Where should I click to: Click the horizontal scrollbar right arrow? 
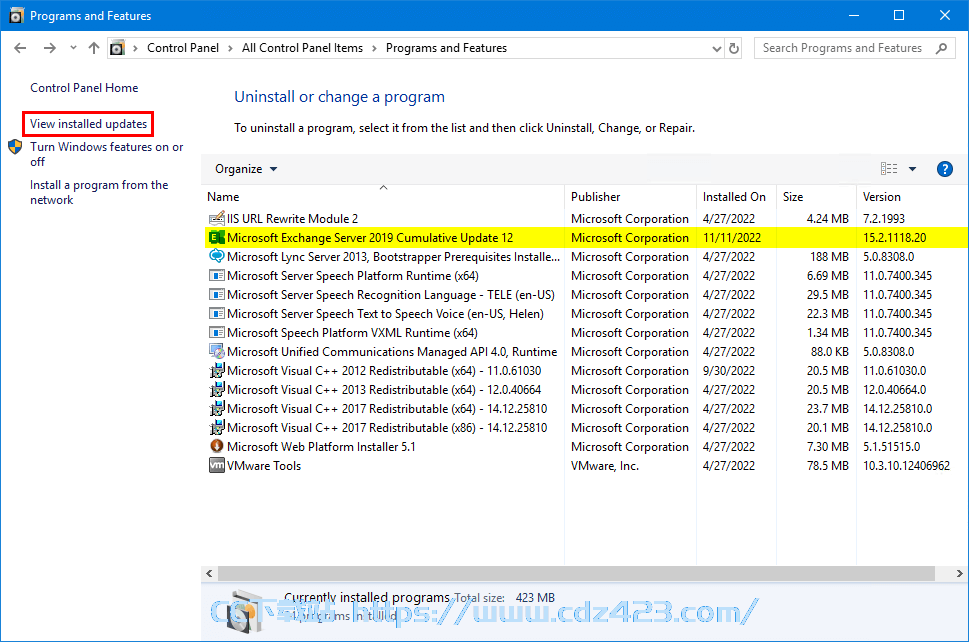point(959,573)
